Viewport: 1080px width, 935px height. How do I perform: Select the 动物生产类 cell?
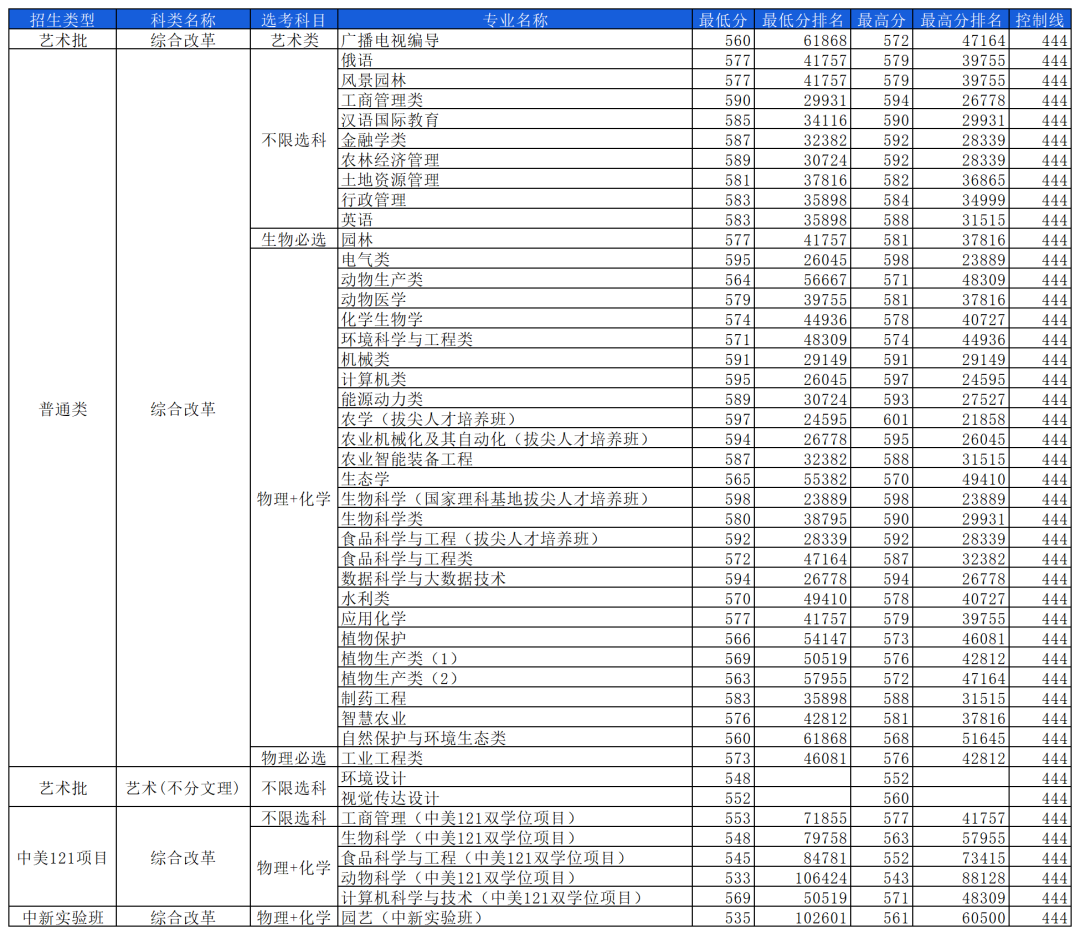(515, 280)
